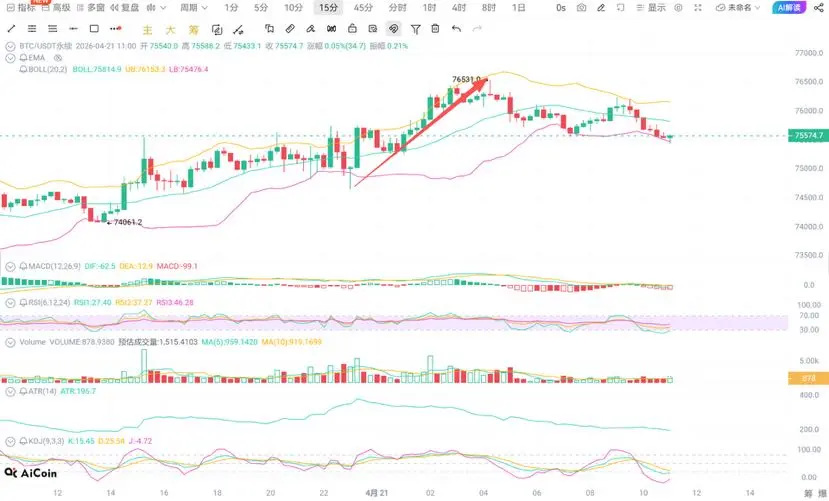Click the 0s countdown label
Viewport: 829px width, 501px height.
(561, 7)
